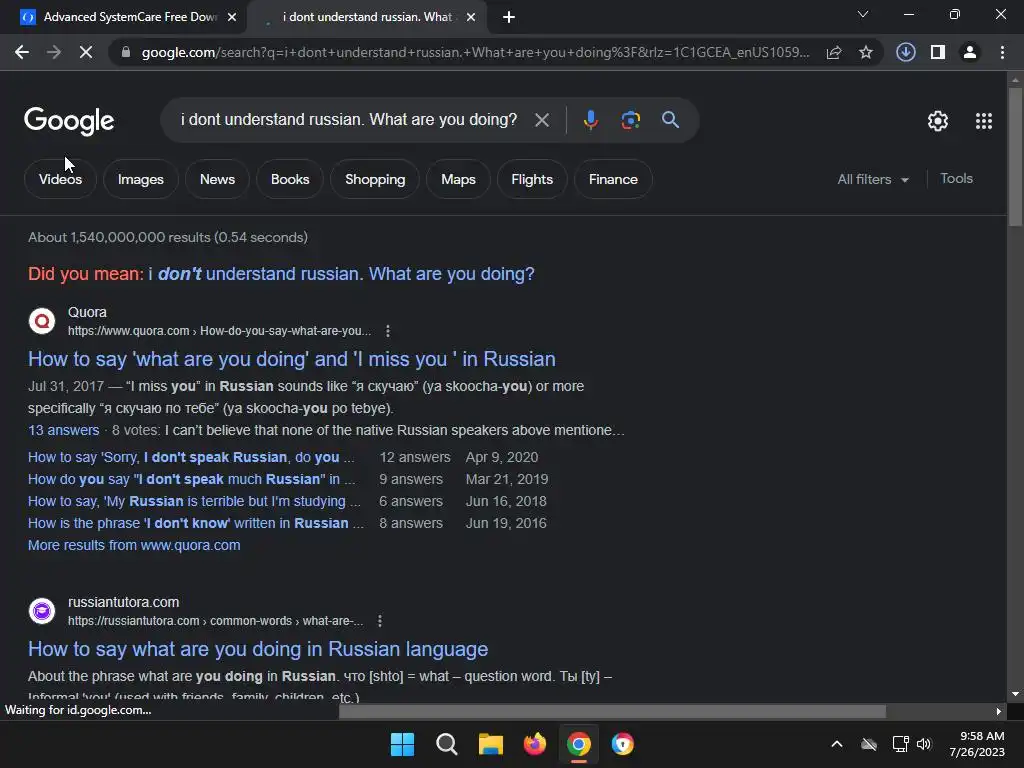Select the Google search results tab
Viewport: 1024px width, 768px height.
tap(366, 17)
